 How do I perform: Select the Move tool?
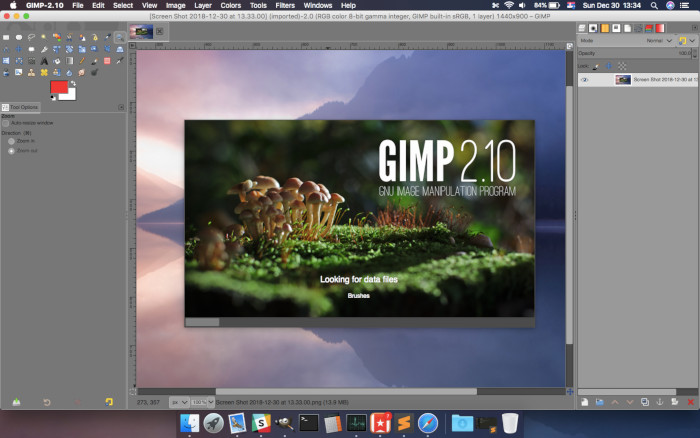[x=19, y=49]
